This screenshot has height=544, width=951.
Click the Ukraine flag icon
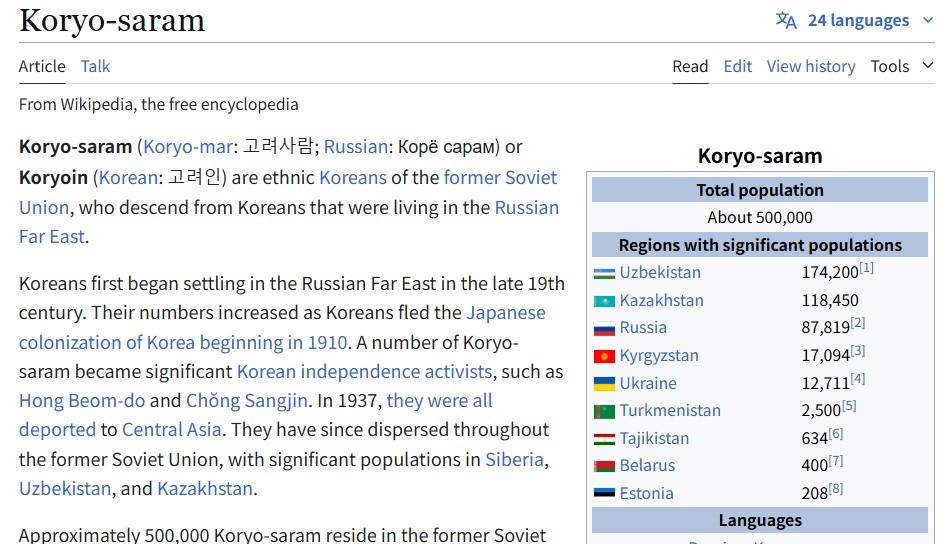tap(604, 384)
